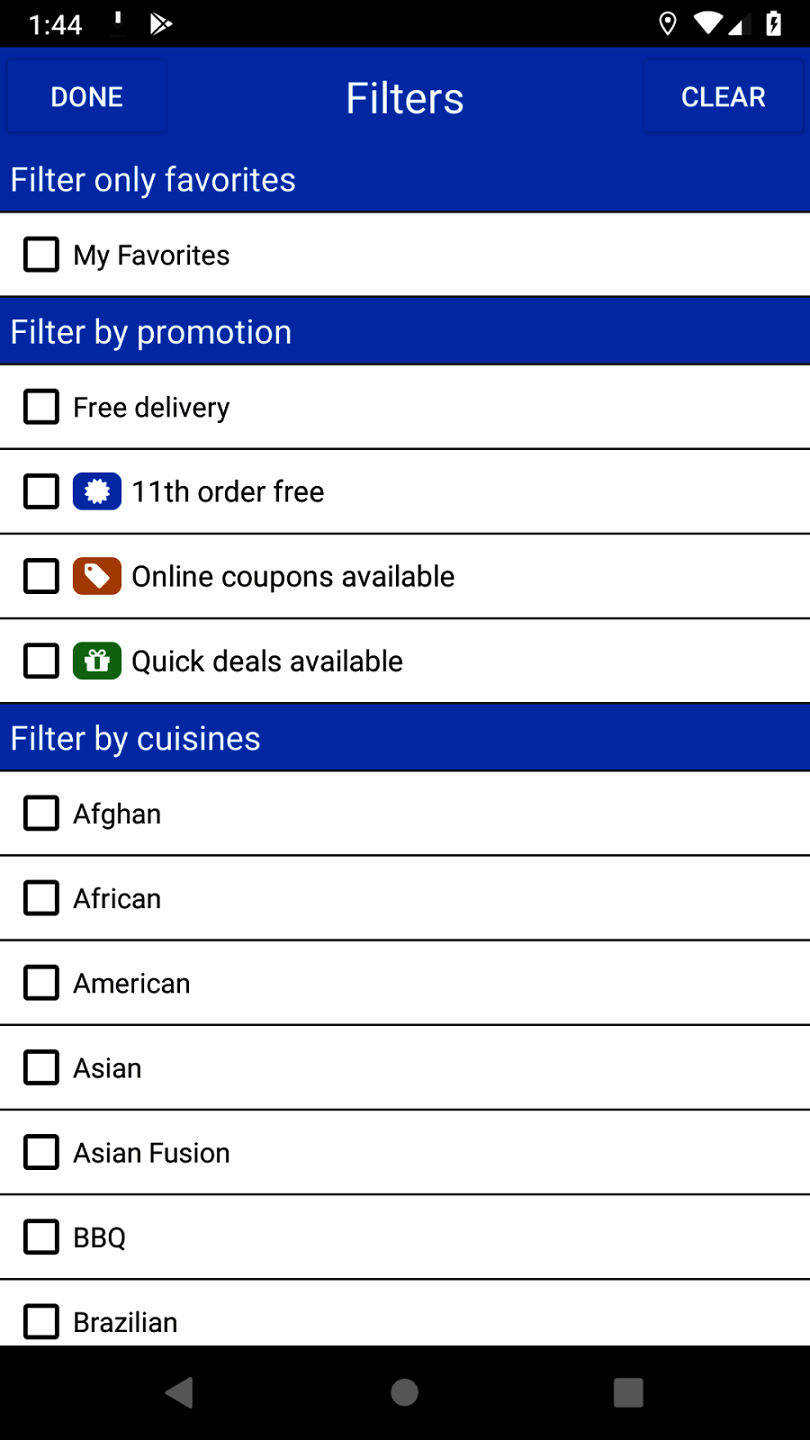Select the Asian Fusion cuisine filter

pyautogui.click(x=40, y=1152)
